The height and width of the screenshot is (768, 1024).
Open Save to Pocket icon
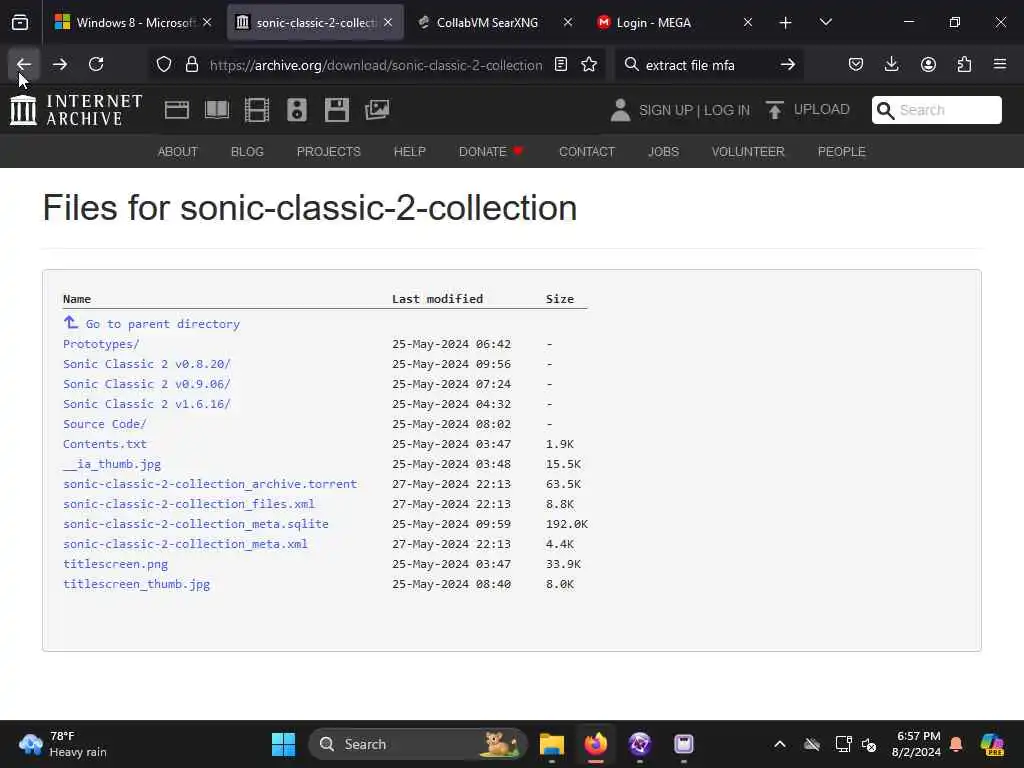click(x=856, y=64)
